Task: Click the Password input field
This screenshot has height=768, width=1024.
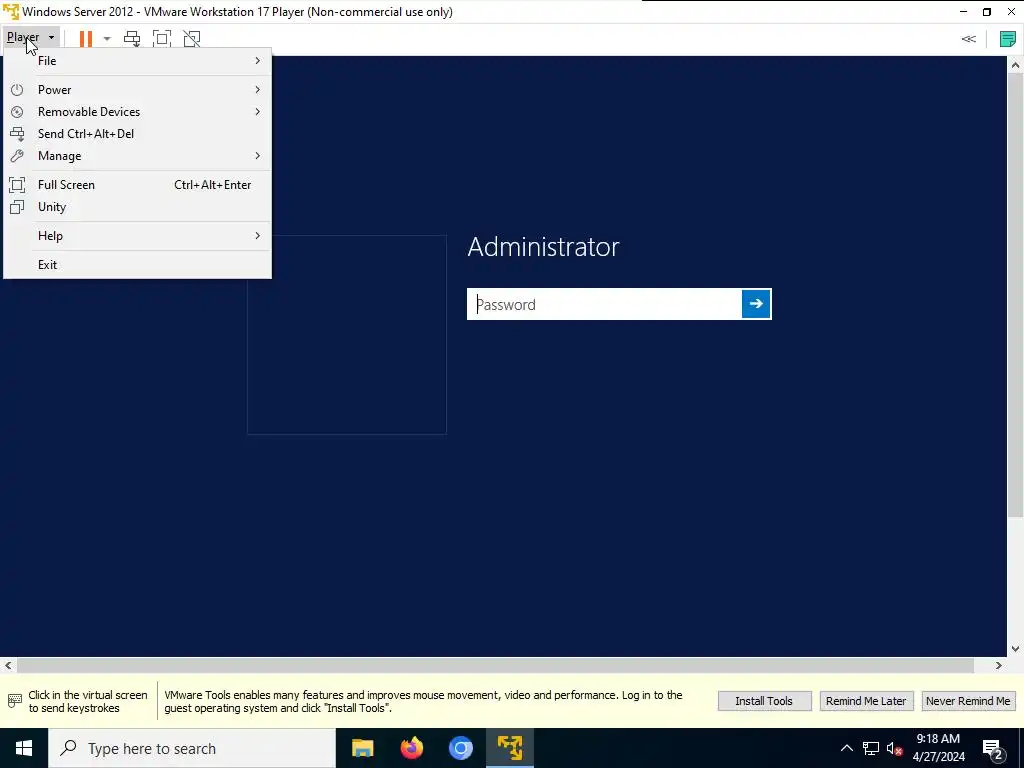Action: click(604, 304)
